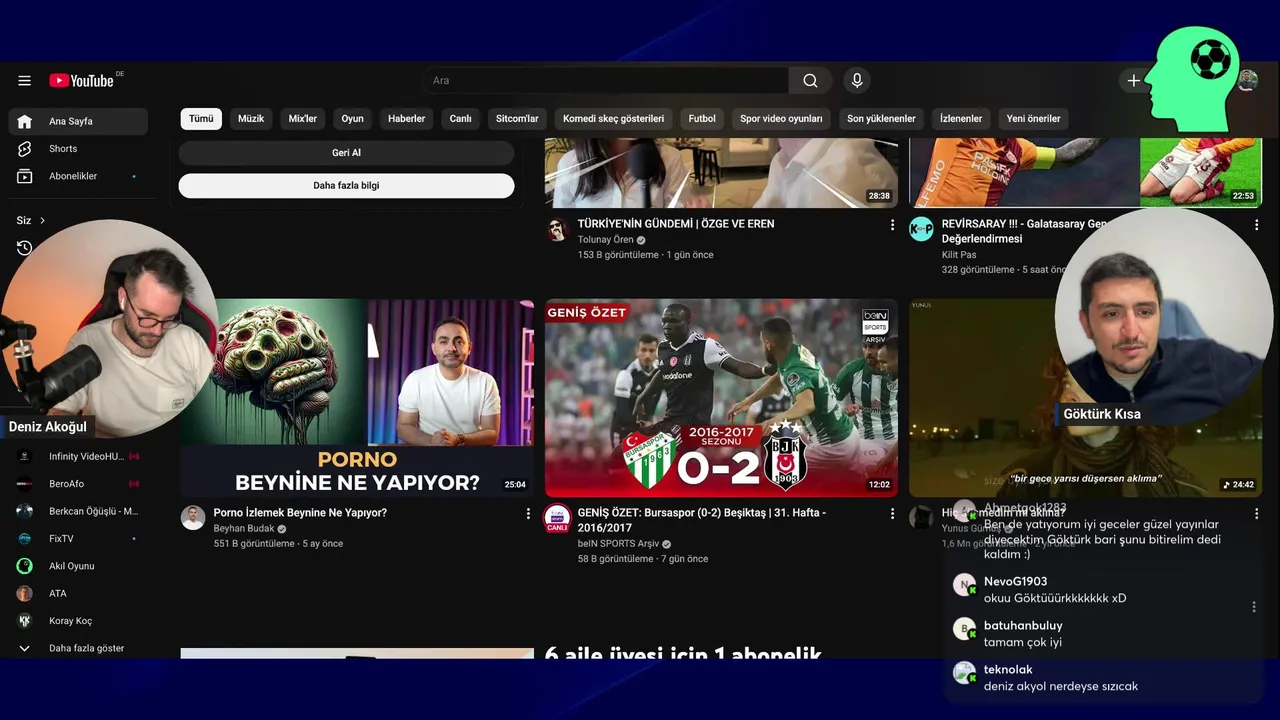
Task: Start voice search with microphone icon
Action: tap(855, 81)
